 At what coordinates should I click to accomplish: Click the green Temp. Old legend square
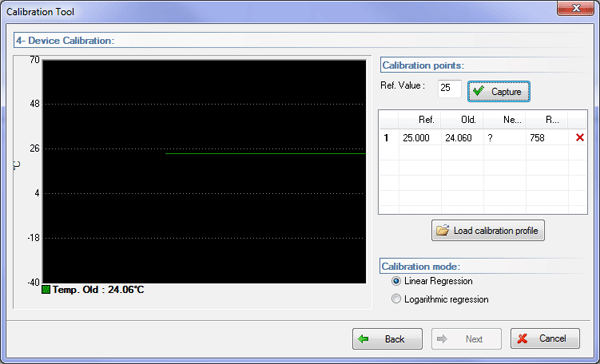click(x=46, y=289)
